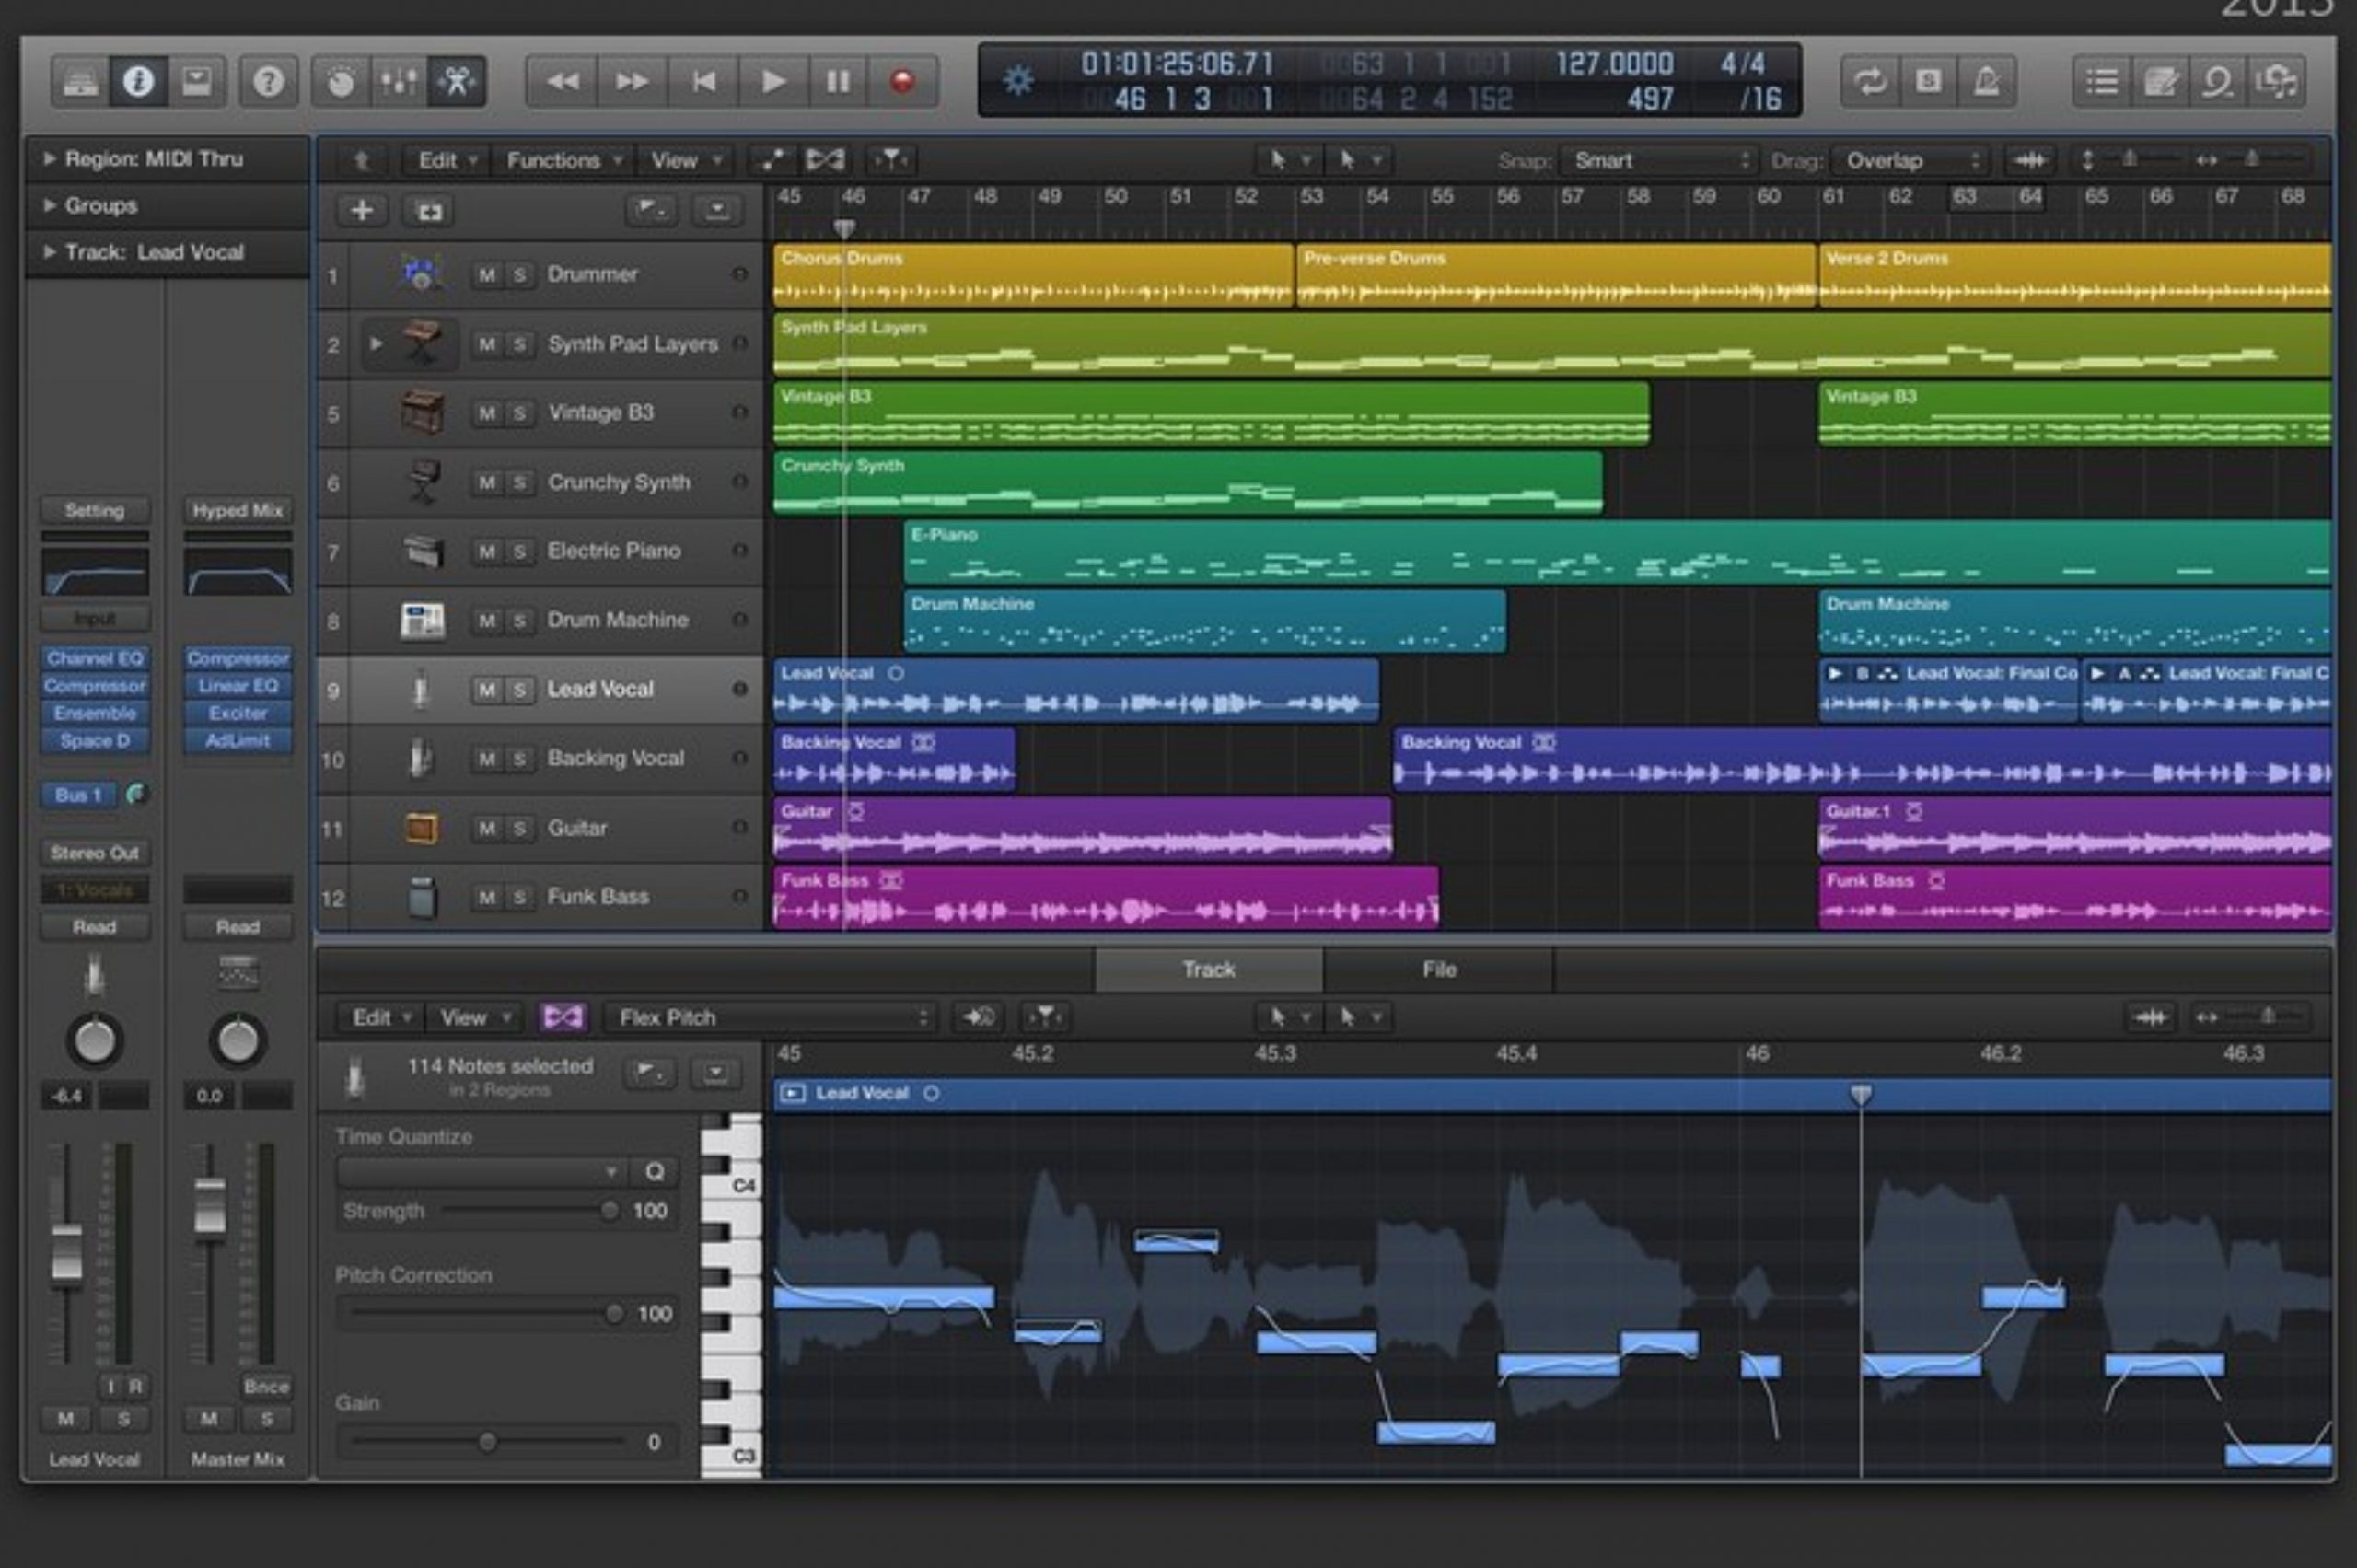Toggle Cycle mode in the control bar
The width and height of the screenshot is (2357, 1568).
[1869, 81]
